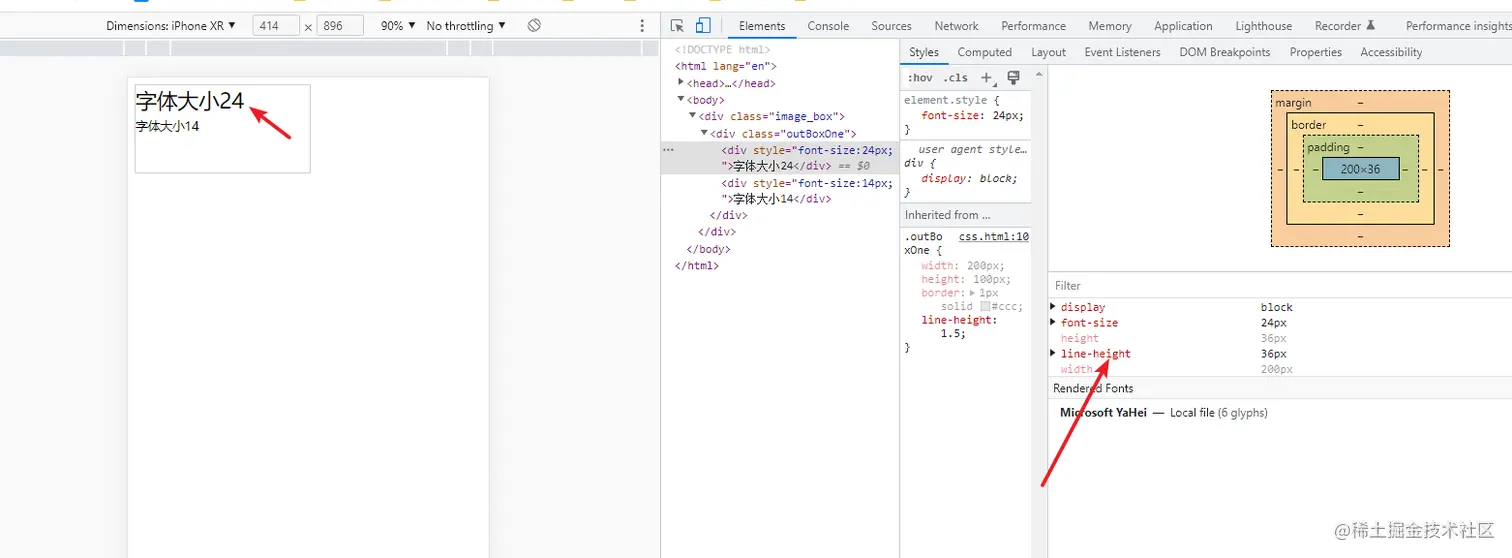1512x558 pixels.
Task: Click the 字体大小24 text in the page preview
Action: coord(190,101)
